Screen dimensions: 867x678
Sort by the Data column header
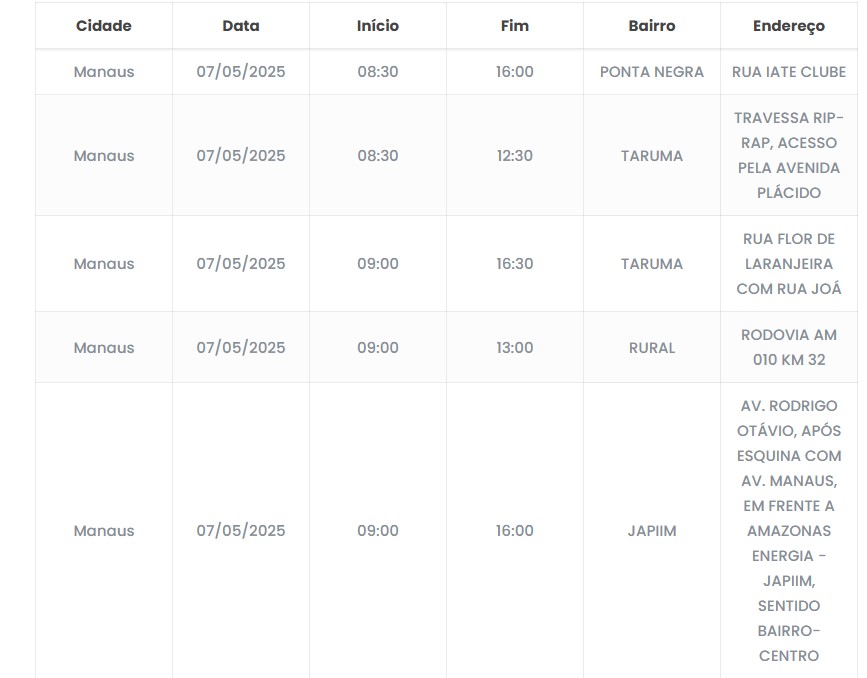click(240, 26)
